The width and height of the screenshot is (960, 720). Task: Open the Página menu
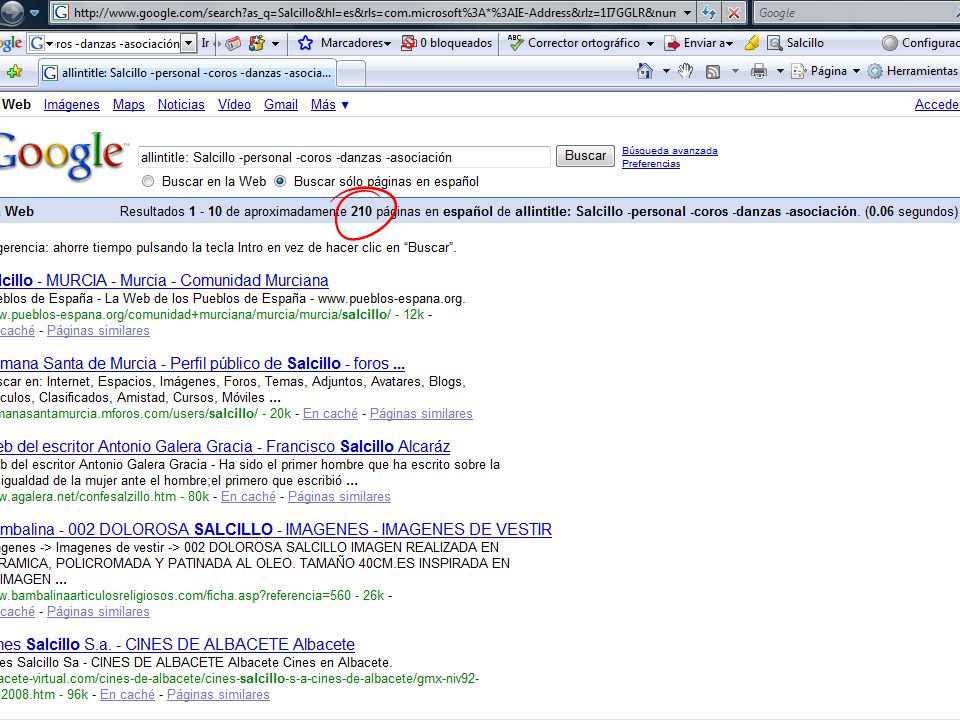(826, 71)
